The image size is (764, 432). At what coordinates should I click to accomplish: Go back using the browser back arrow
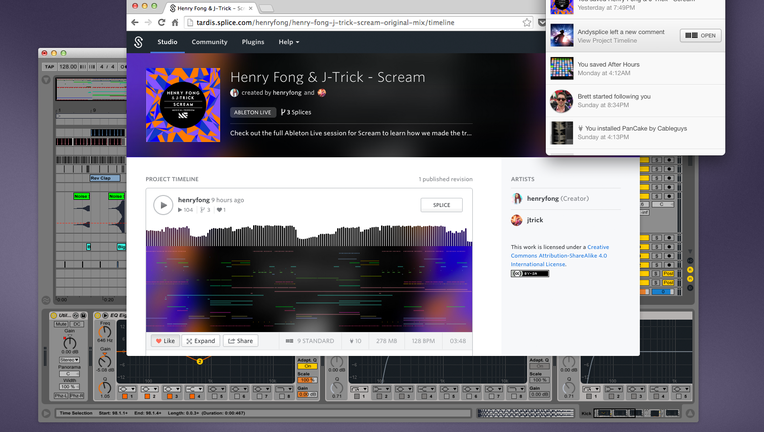pos(135,22)
